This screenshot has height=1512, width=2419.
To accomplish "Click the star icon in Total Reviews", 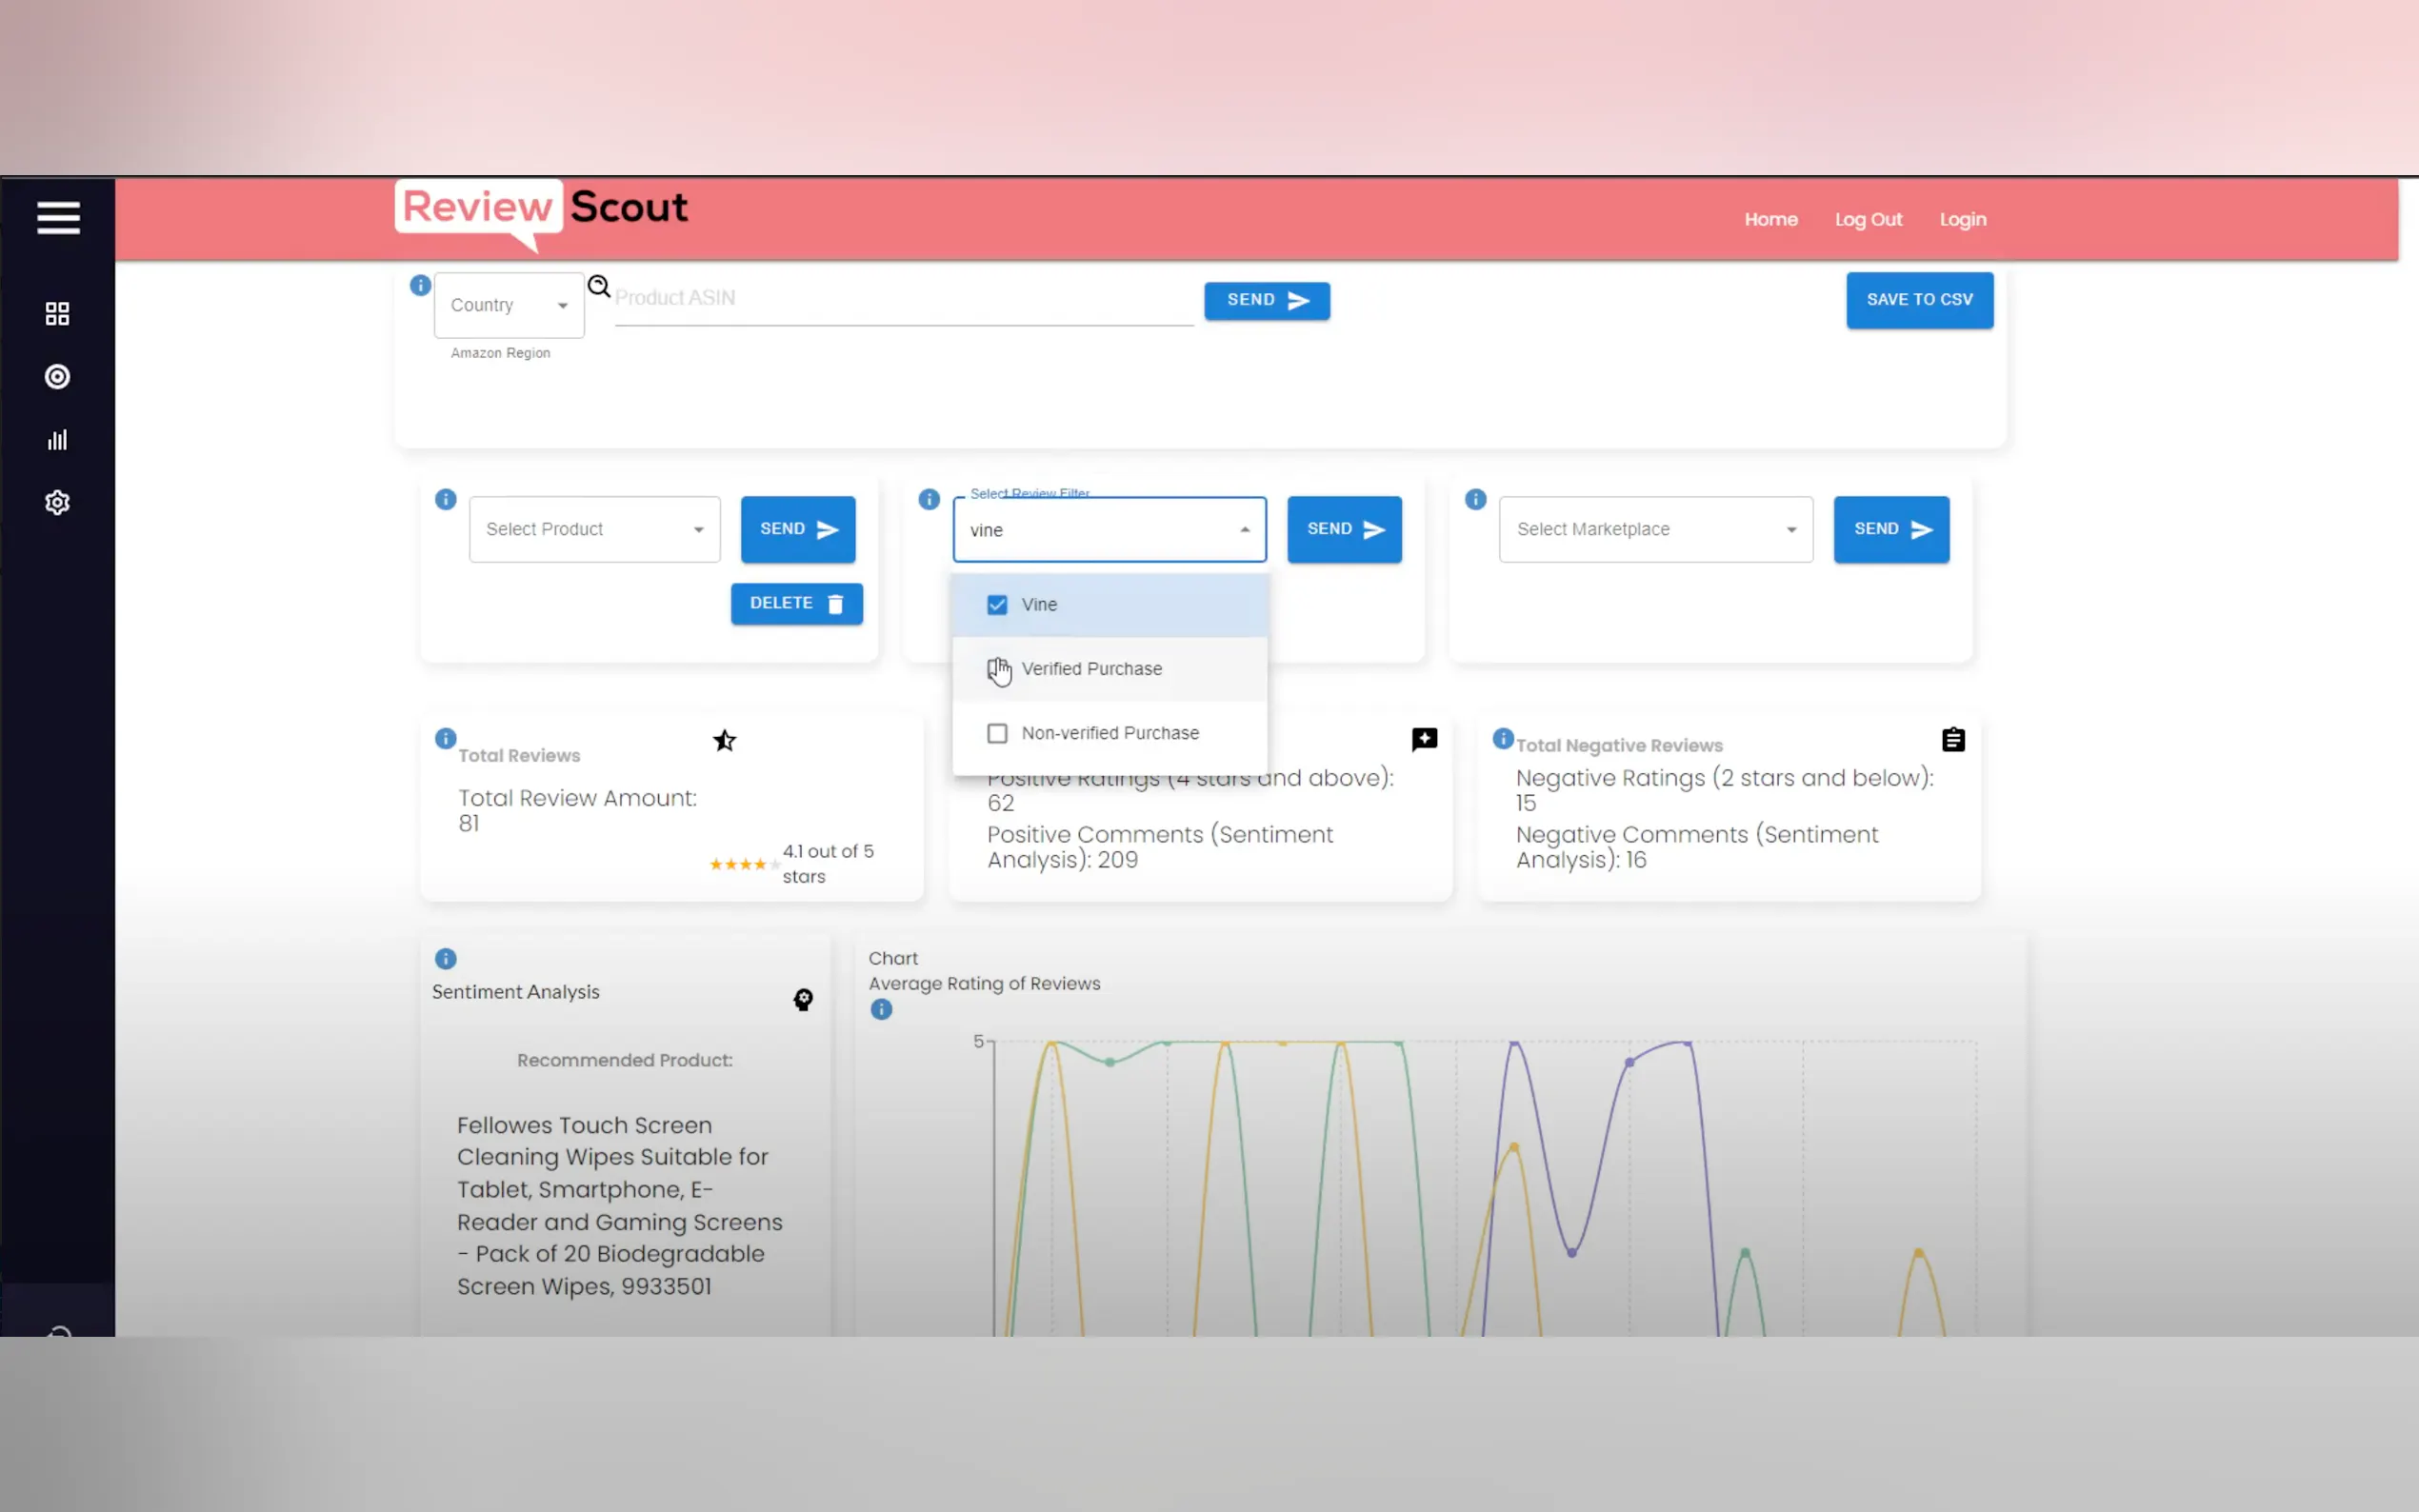I will click(x=724, y=741).
